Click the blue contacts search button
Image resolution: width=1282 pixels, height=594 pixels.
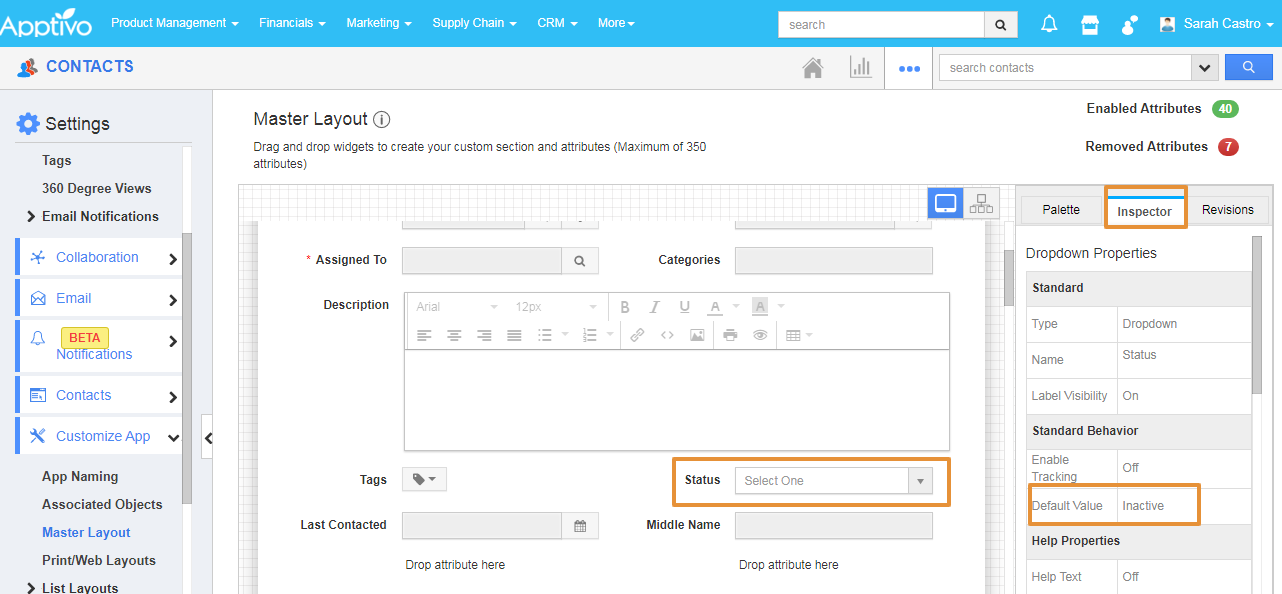coord(1248,68)
